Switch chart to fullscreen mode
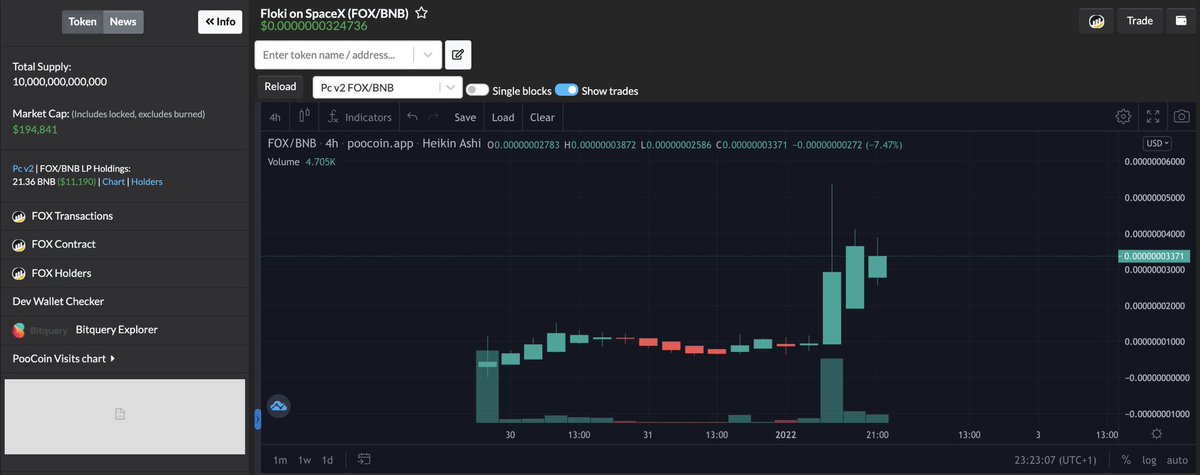 point(1153,117)
